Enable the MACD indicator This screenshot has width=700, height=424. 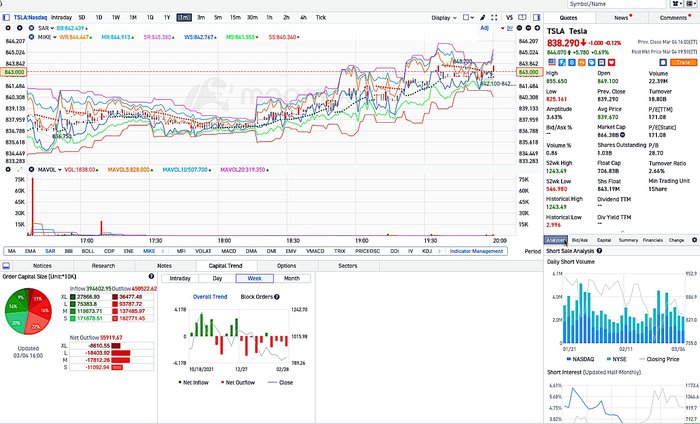(x=229, y=251)
